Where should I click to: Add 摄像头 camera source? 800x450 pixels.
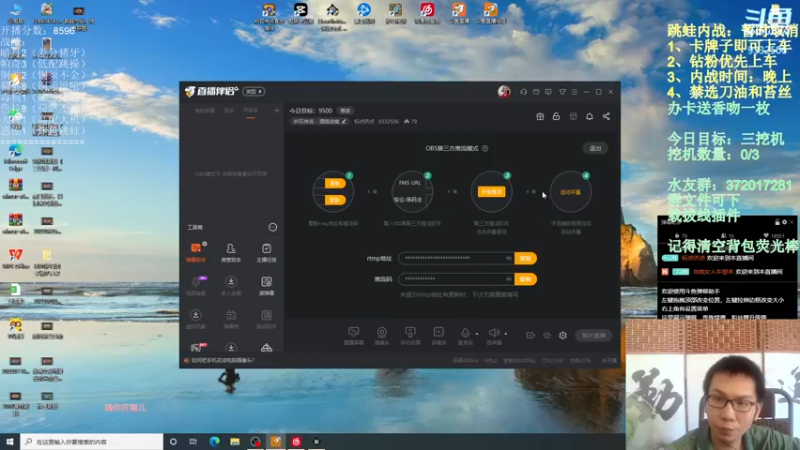[x=382, y=336]
